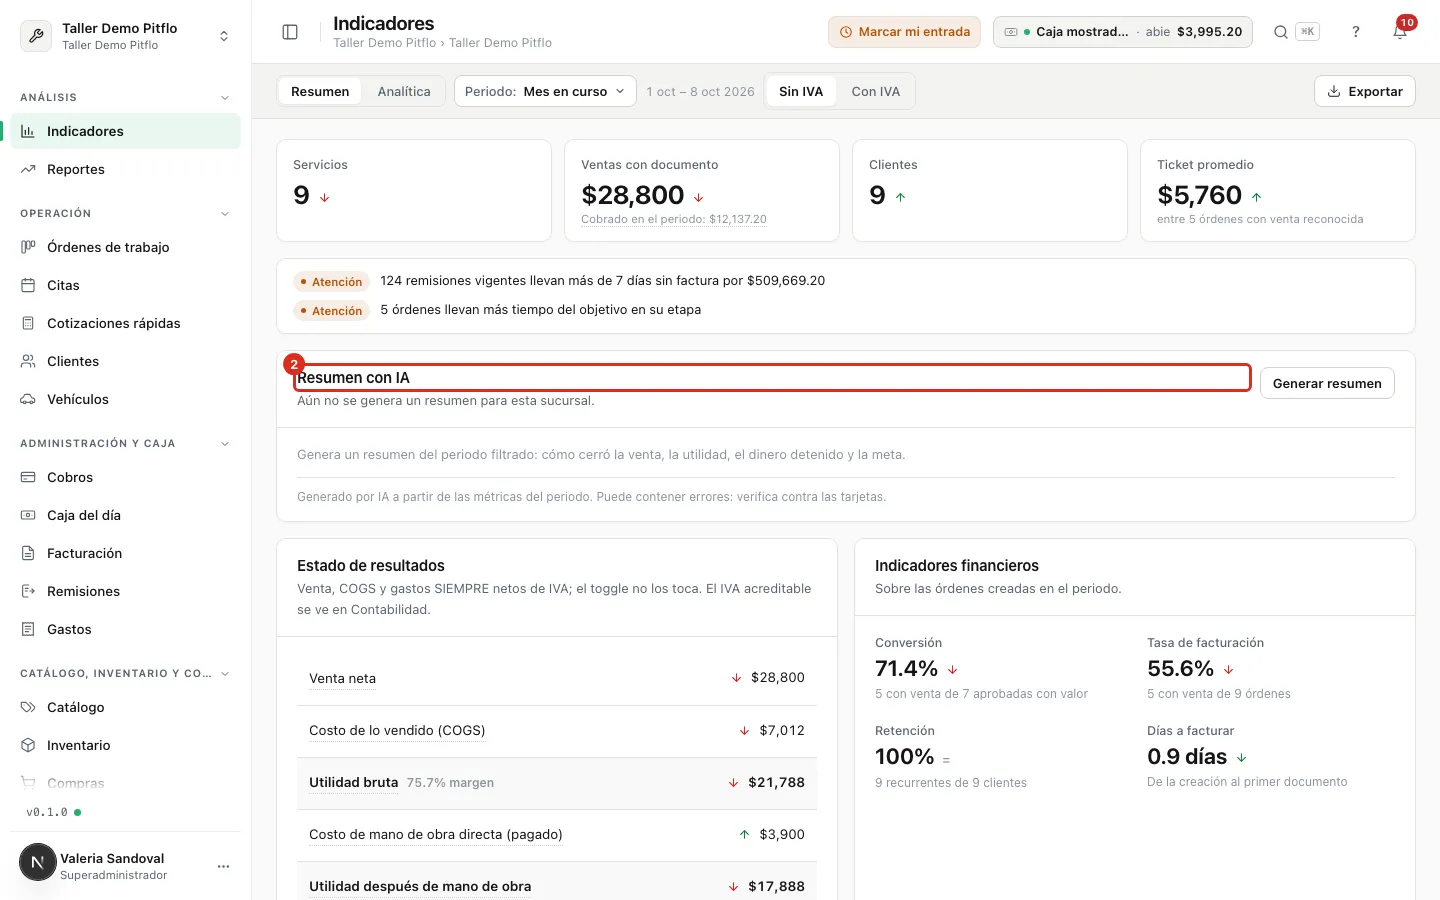Collapse the Administración y Caja section
Screen dimensions: 1440x900
[225, 444]
